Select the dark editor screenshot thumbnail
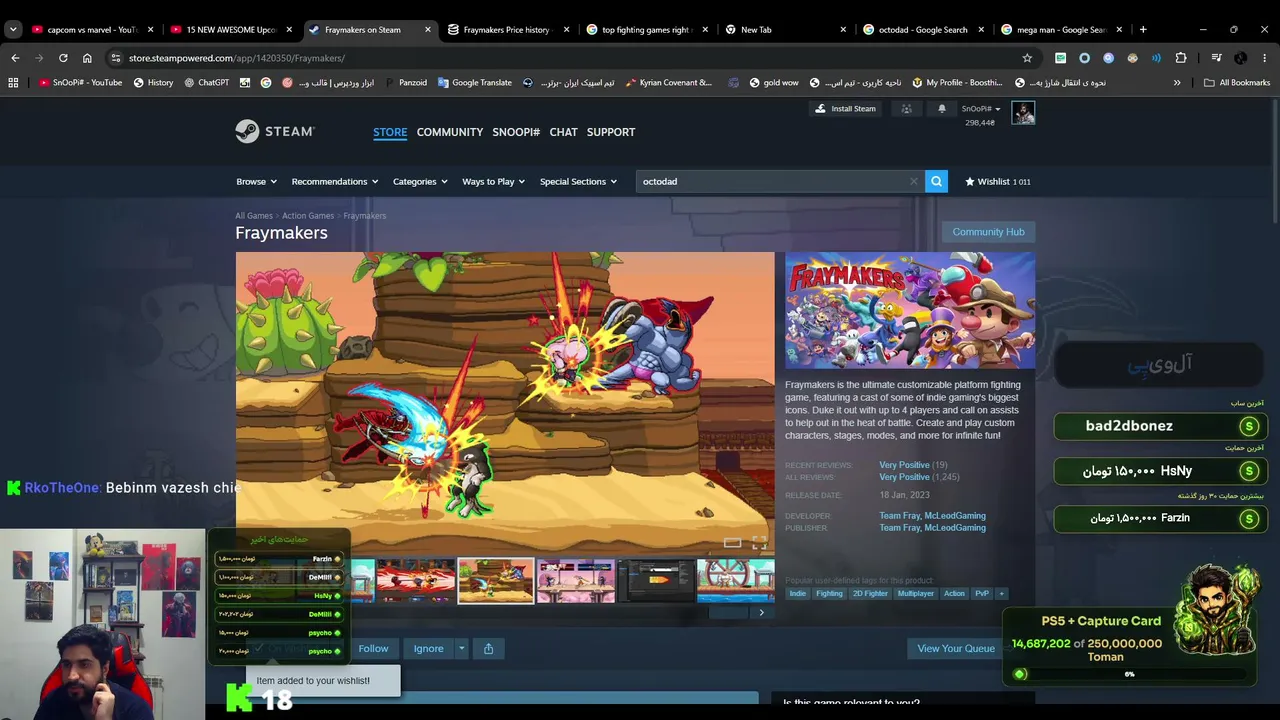The image size is (1280, 720). click(656, 581)
